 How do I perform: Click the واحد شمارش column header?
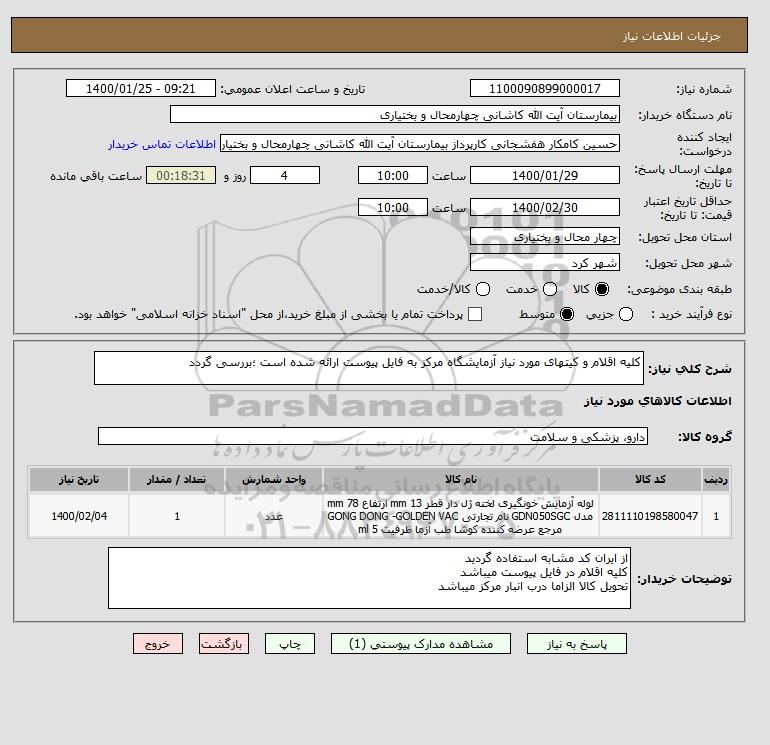tap(274, 479)
